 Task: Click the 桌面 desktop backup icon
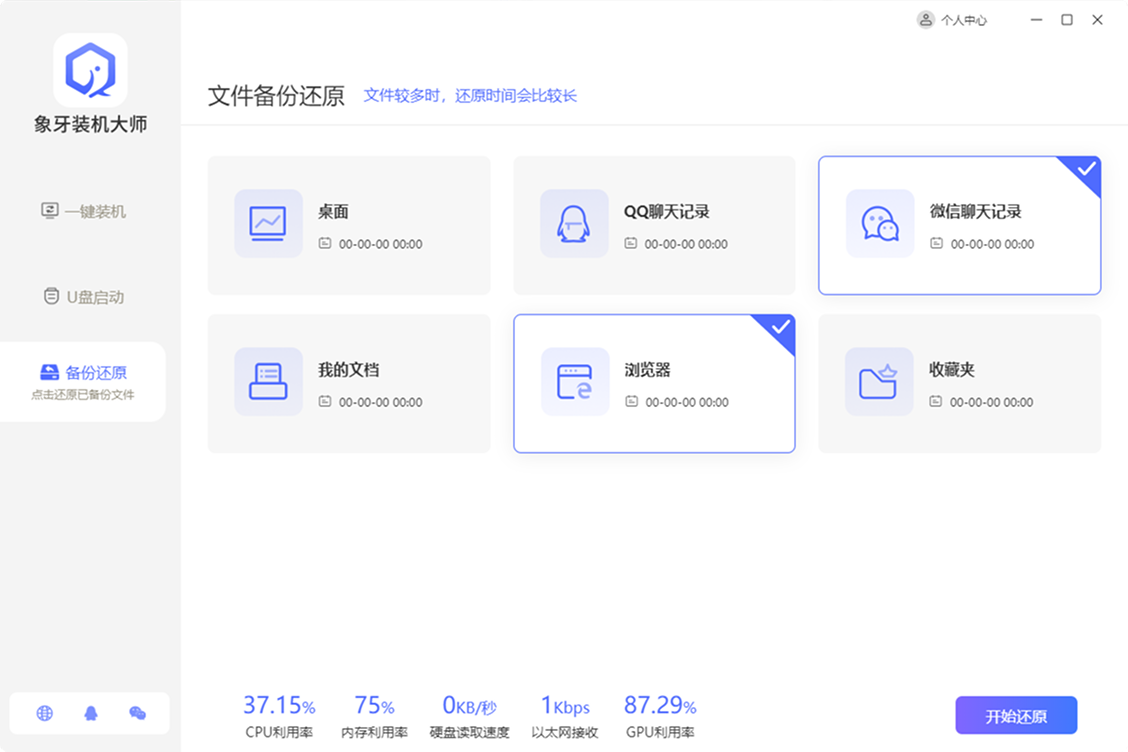click(x=268, y=224)
